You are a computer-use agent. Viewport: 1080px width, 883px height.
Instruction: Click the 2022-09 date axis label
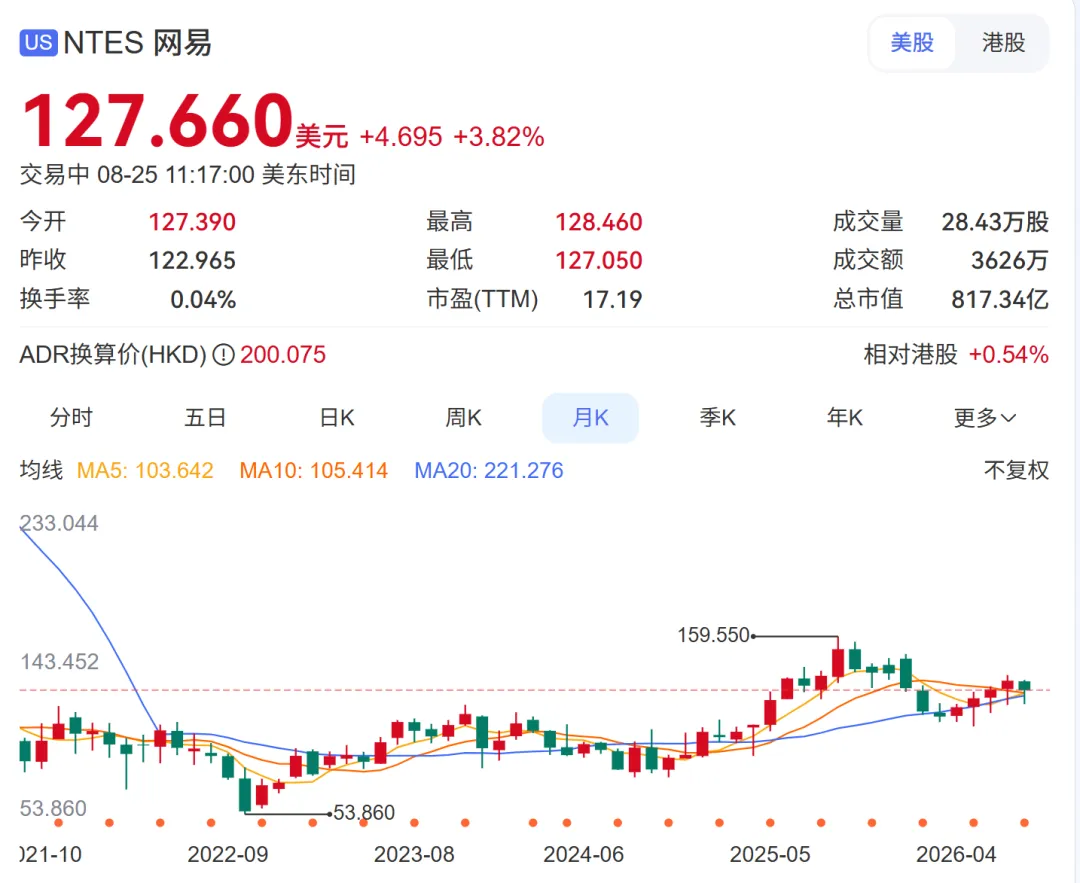(228, 855)
